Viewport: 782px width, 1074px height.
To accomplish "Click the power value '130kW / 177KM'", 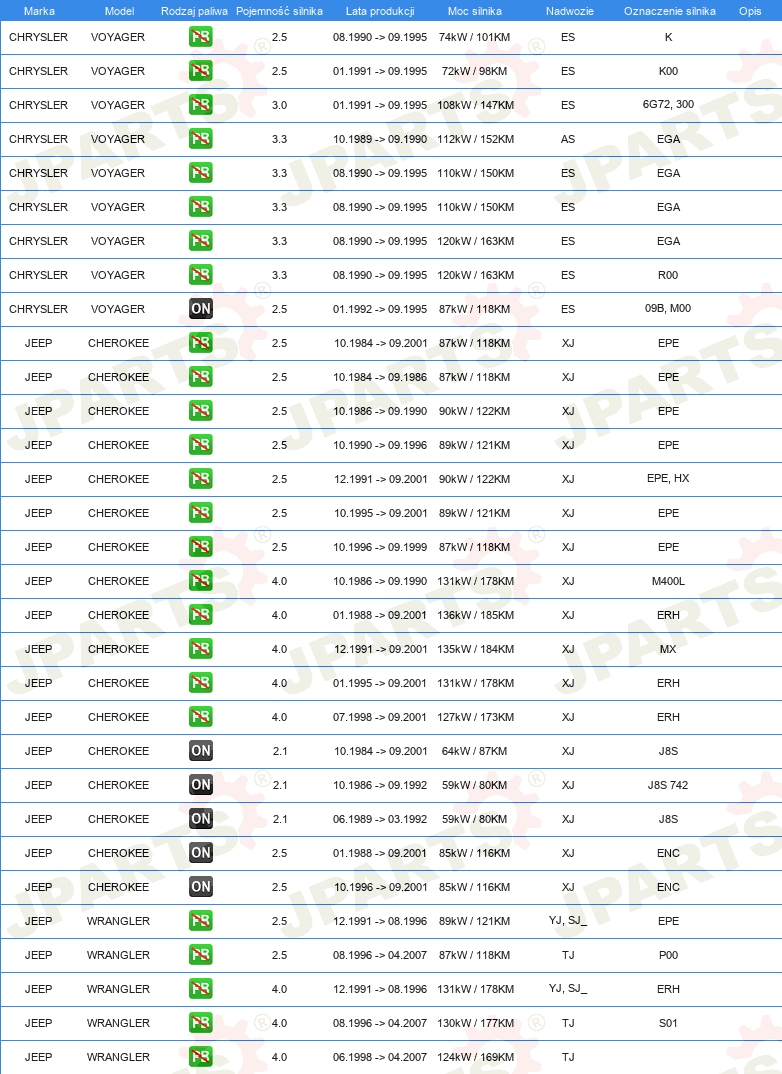I will tap(475, 1023).
